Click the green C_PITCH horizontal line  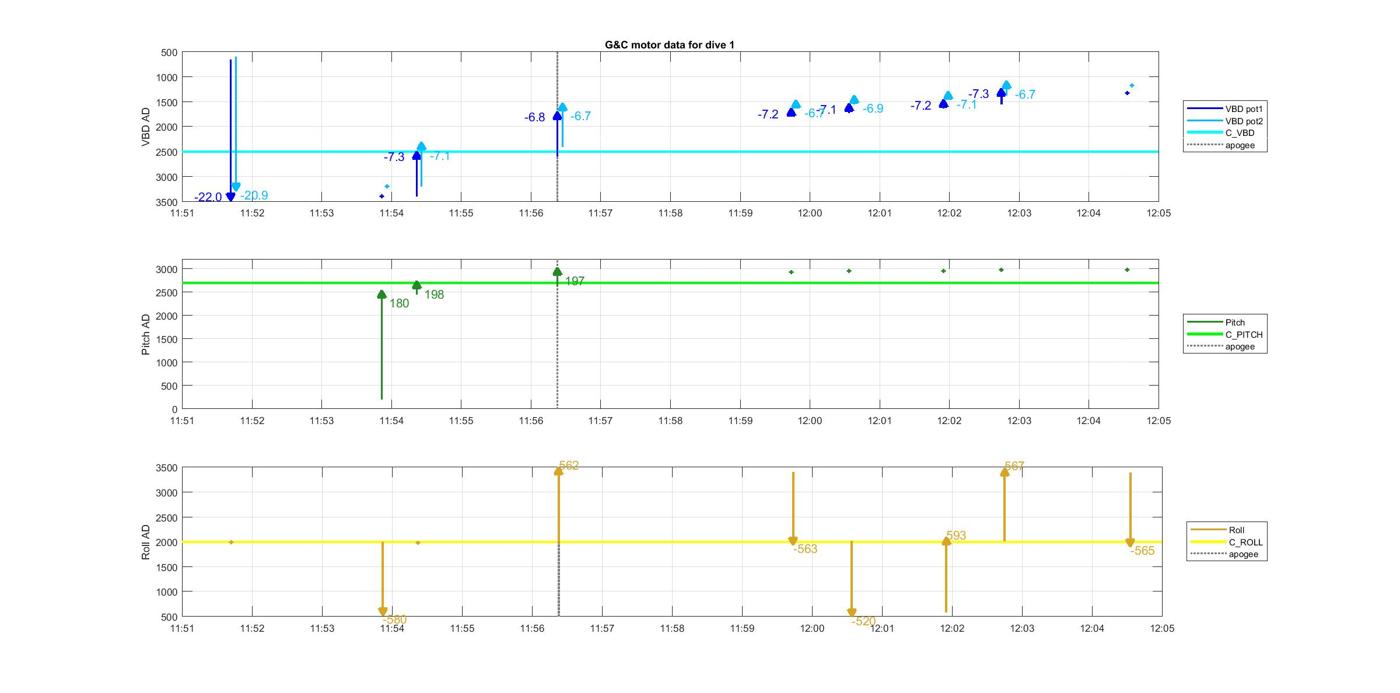[670, 283]
